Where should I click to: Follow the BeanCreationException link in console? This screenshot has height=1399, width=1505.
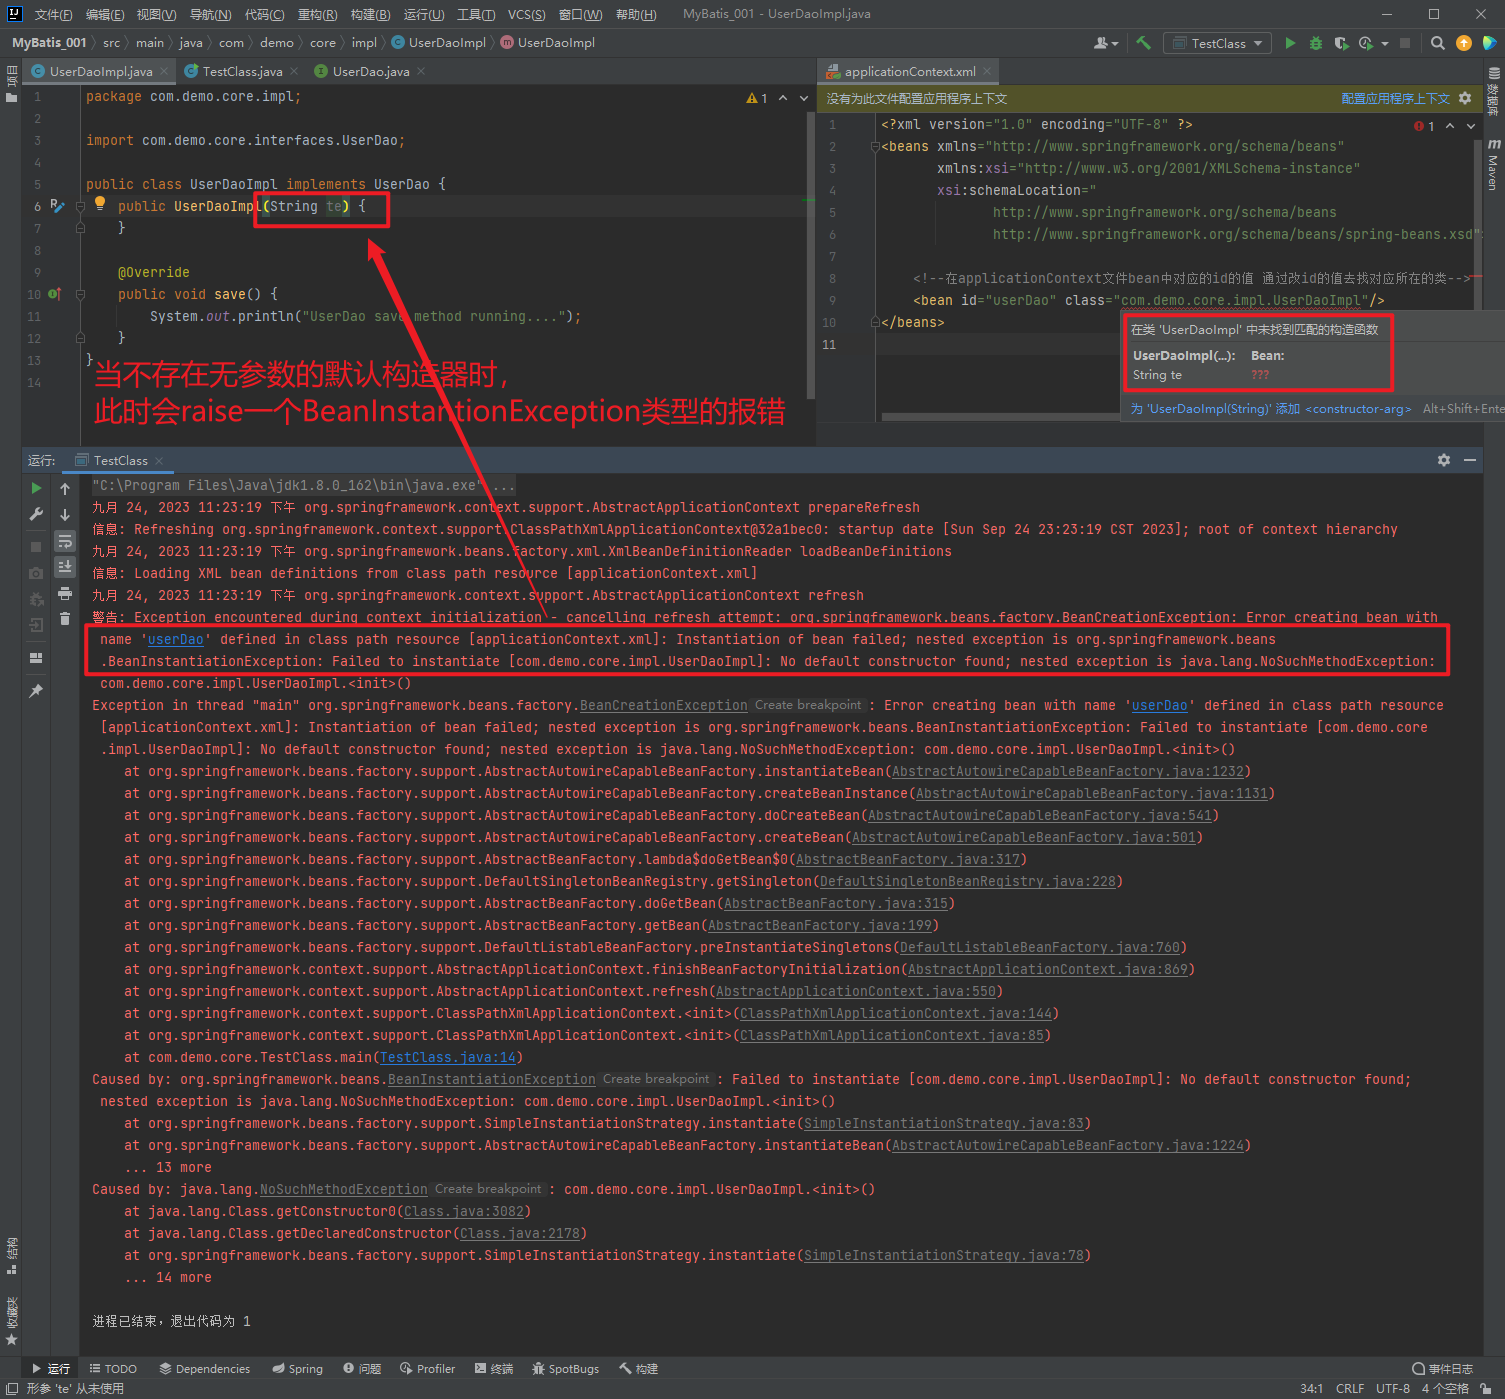pos(664,705)
